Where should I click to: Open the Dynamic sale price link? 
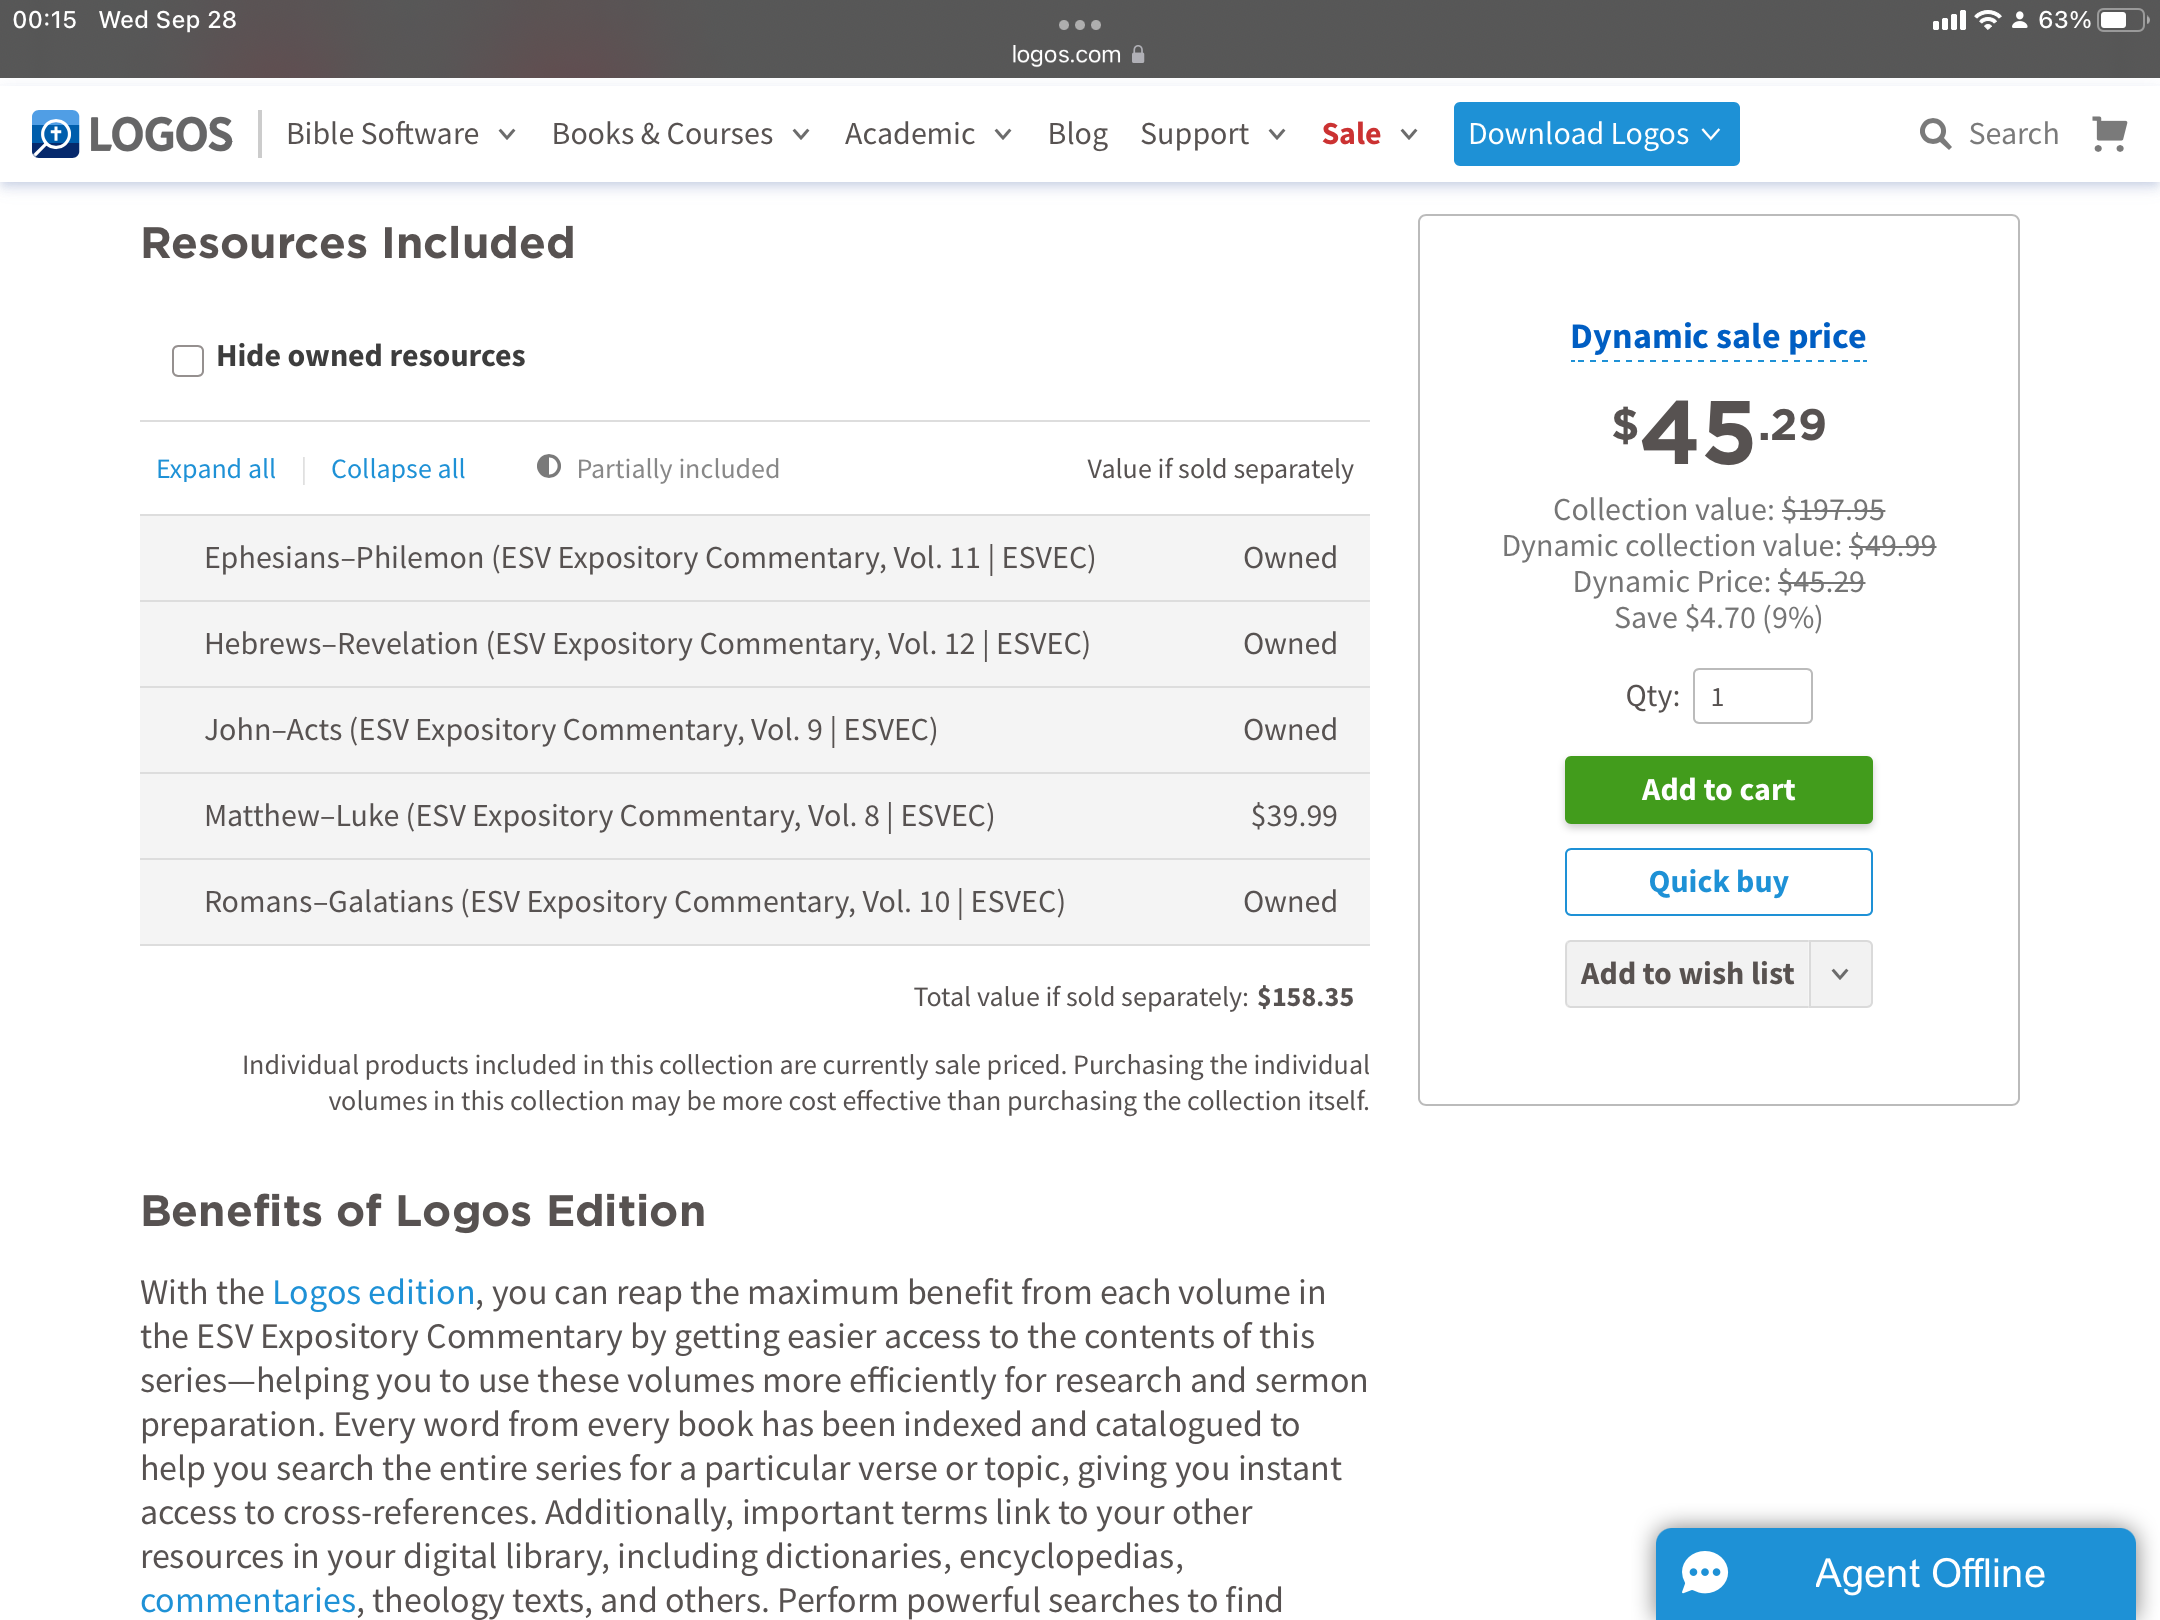click(x=1718, y=337)
